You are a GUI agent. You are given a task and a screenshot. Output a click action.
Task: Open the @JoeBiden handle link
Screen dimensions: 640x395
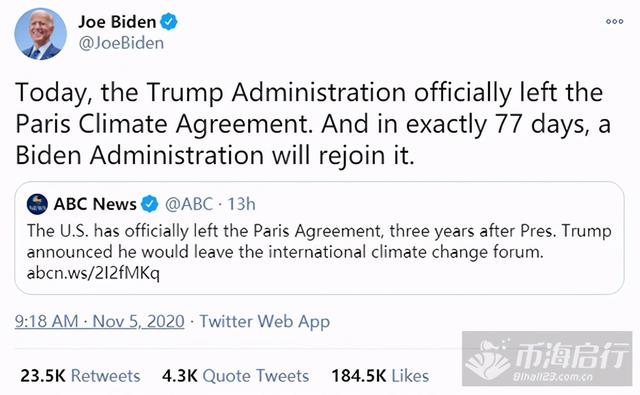click(x=121, y=43)
